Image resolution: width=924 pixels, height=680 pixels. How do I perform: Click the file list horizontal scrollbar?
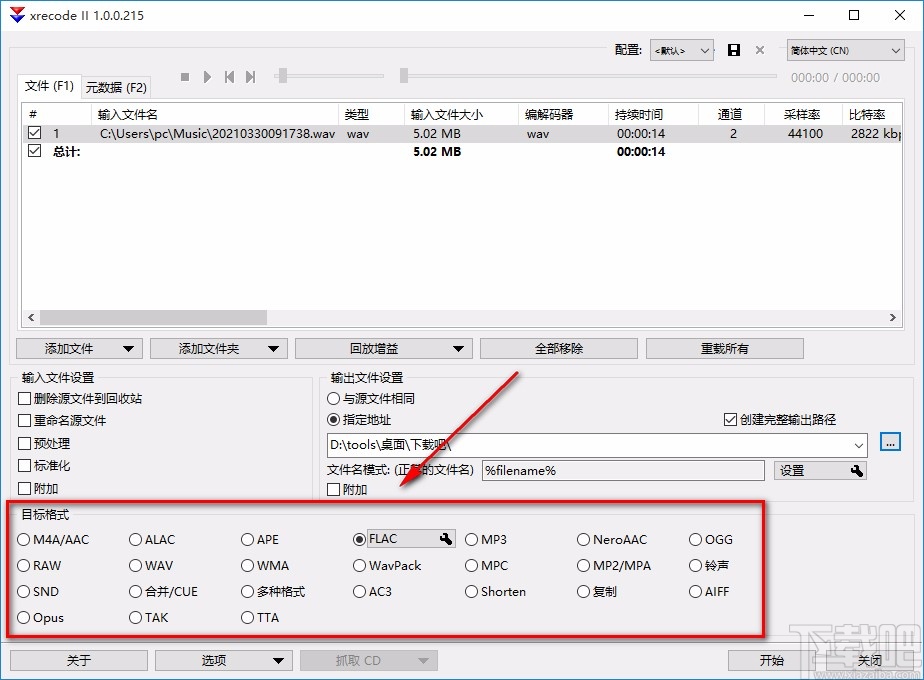(x=150, y=317)
